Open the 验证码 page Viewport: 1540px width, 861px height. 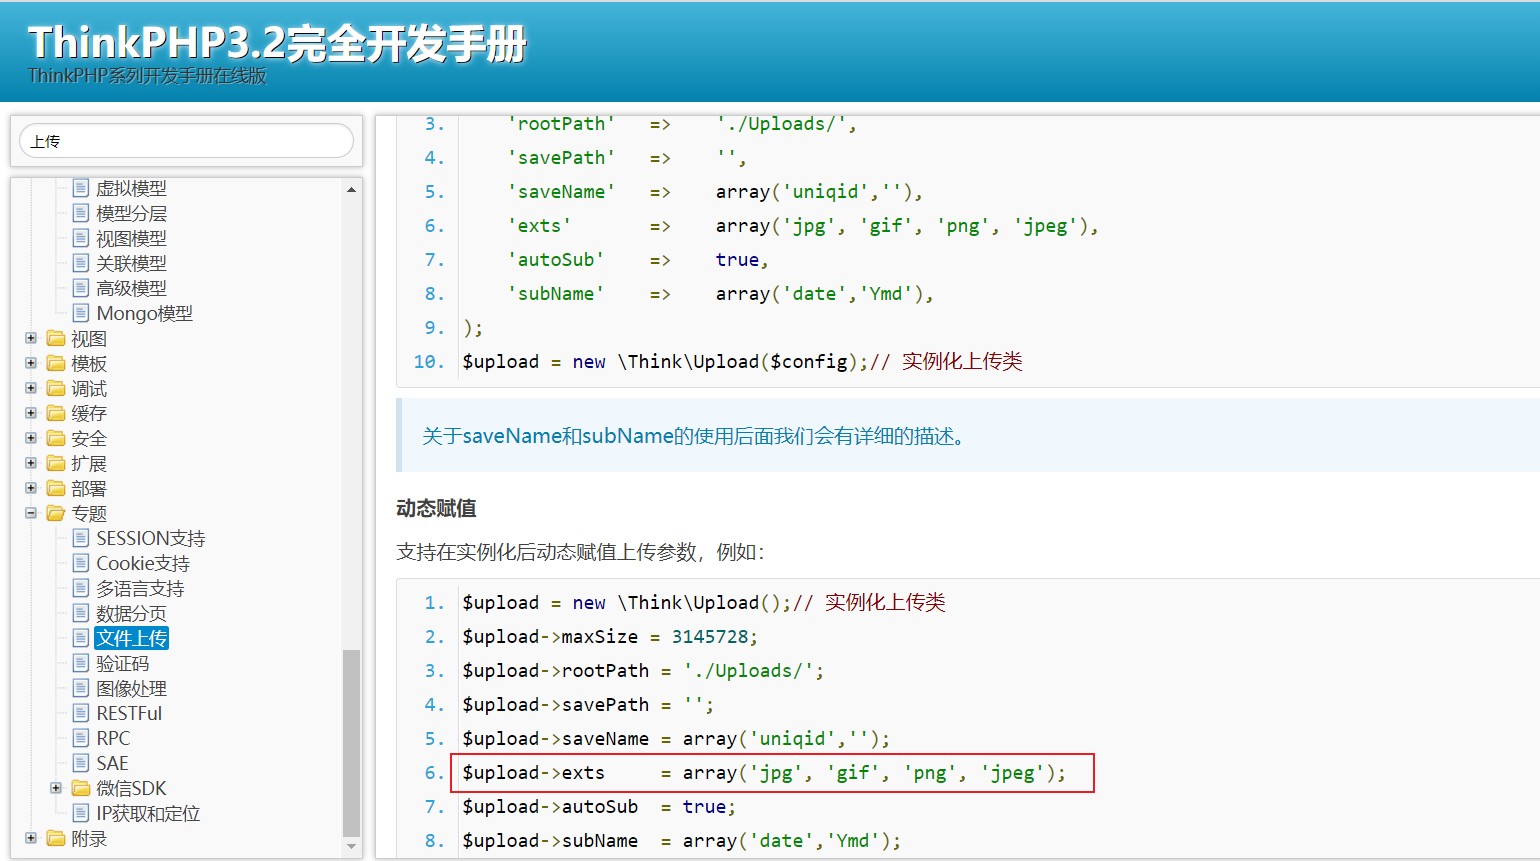pyautogui.click(x=122, y=663)
